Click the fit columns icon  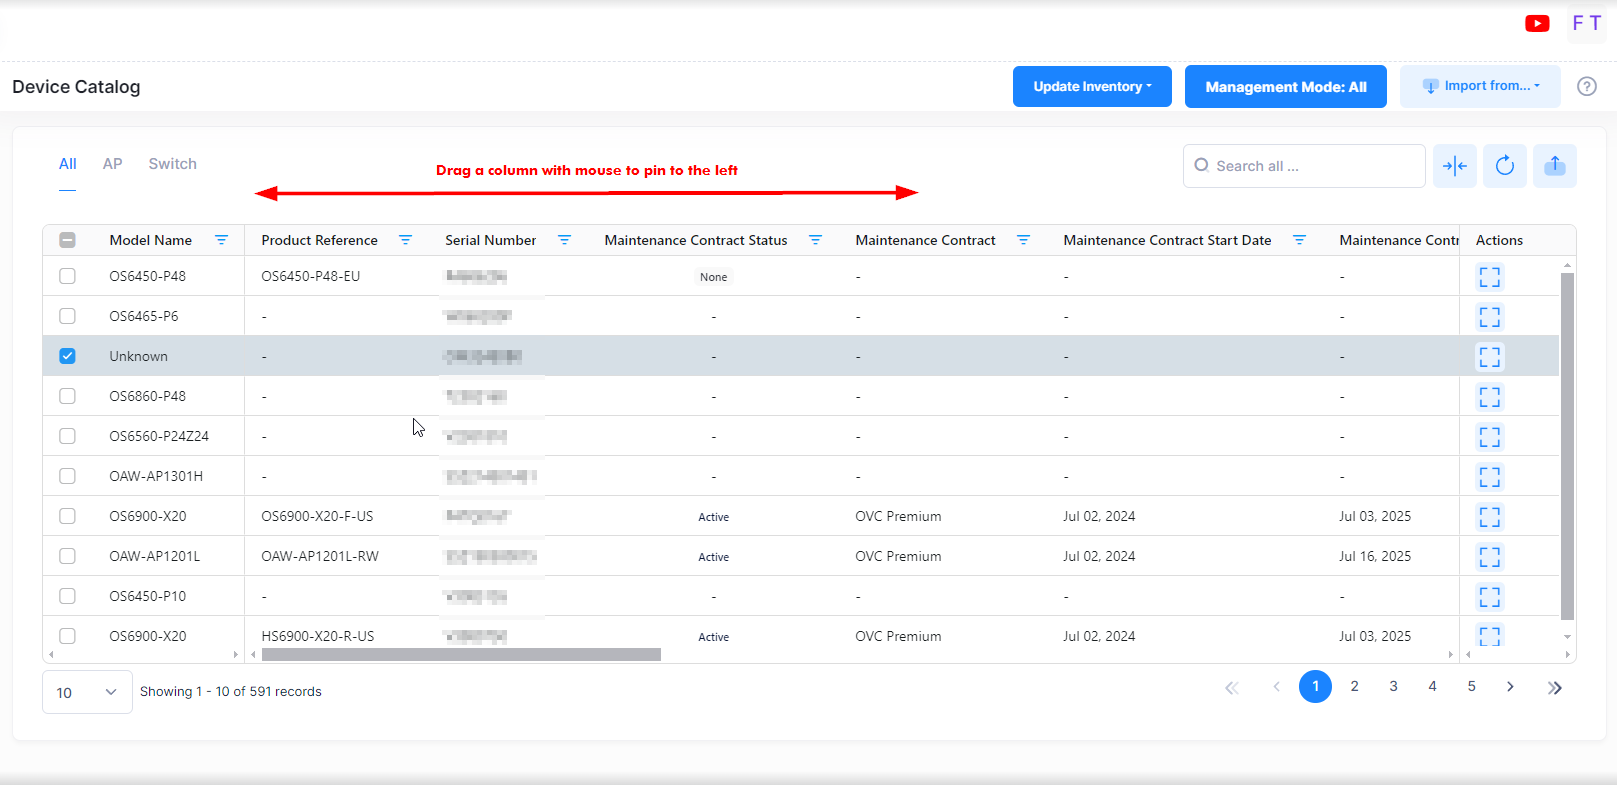pyautogui.click(x=1454, y=166)
